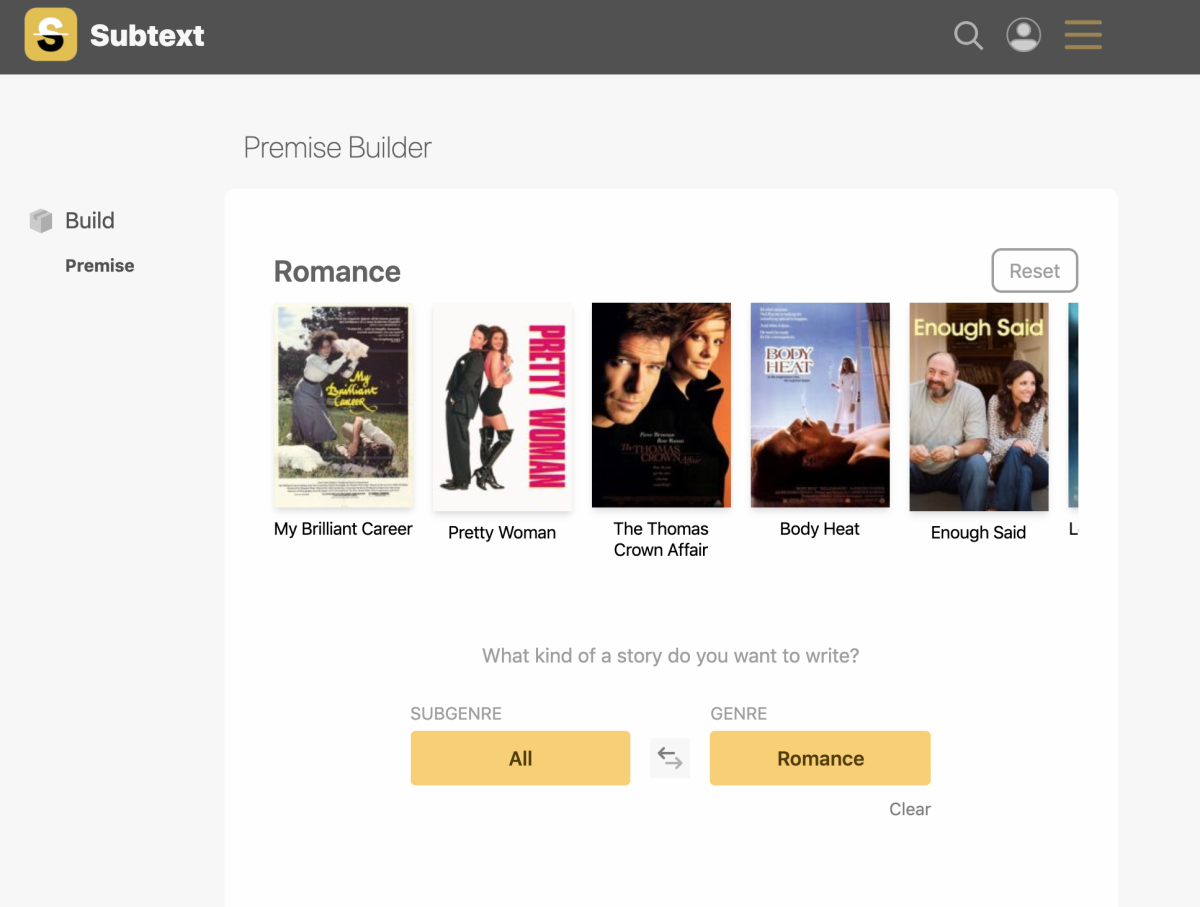Image resolution: width=1200 pixels, height=907 pixels.
Task: Click the Clear link
Action: tap(910, 809)
